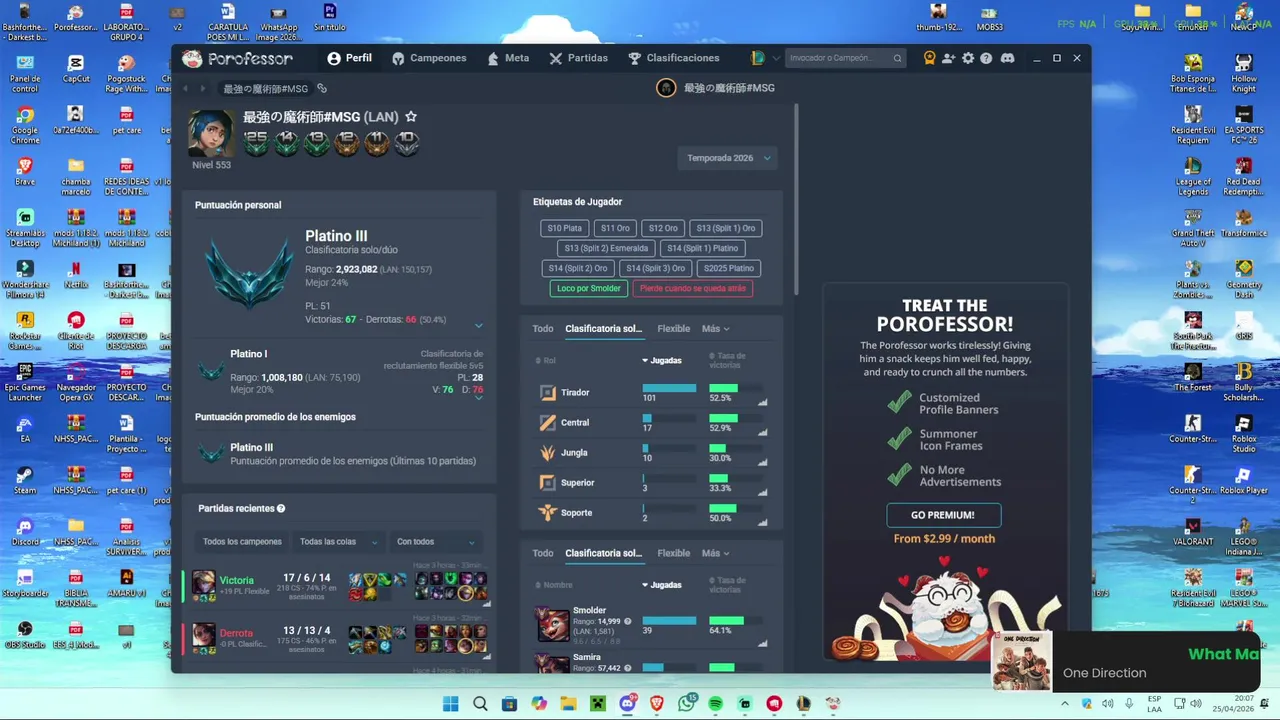Click the S2025 Platino tag

pyautogui.click(x=728, y=268)
